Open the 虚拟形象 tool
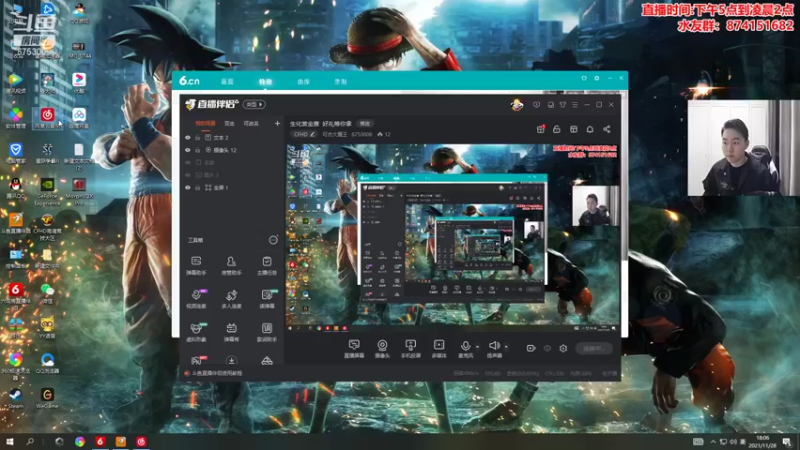 pyautogui.click(x=196, y=332)
